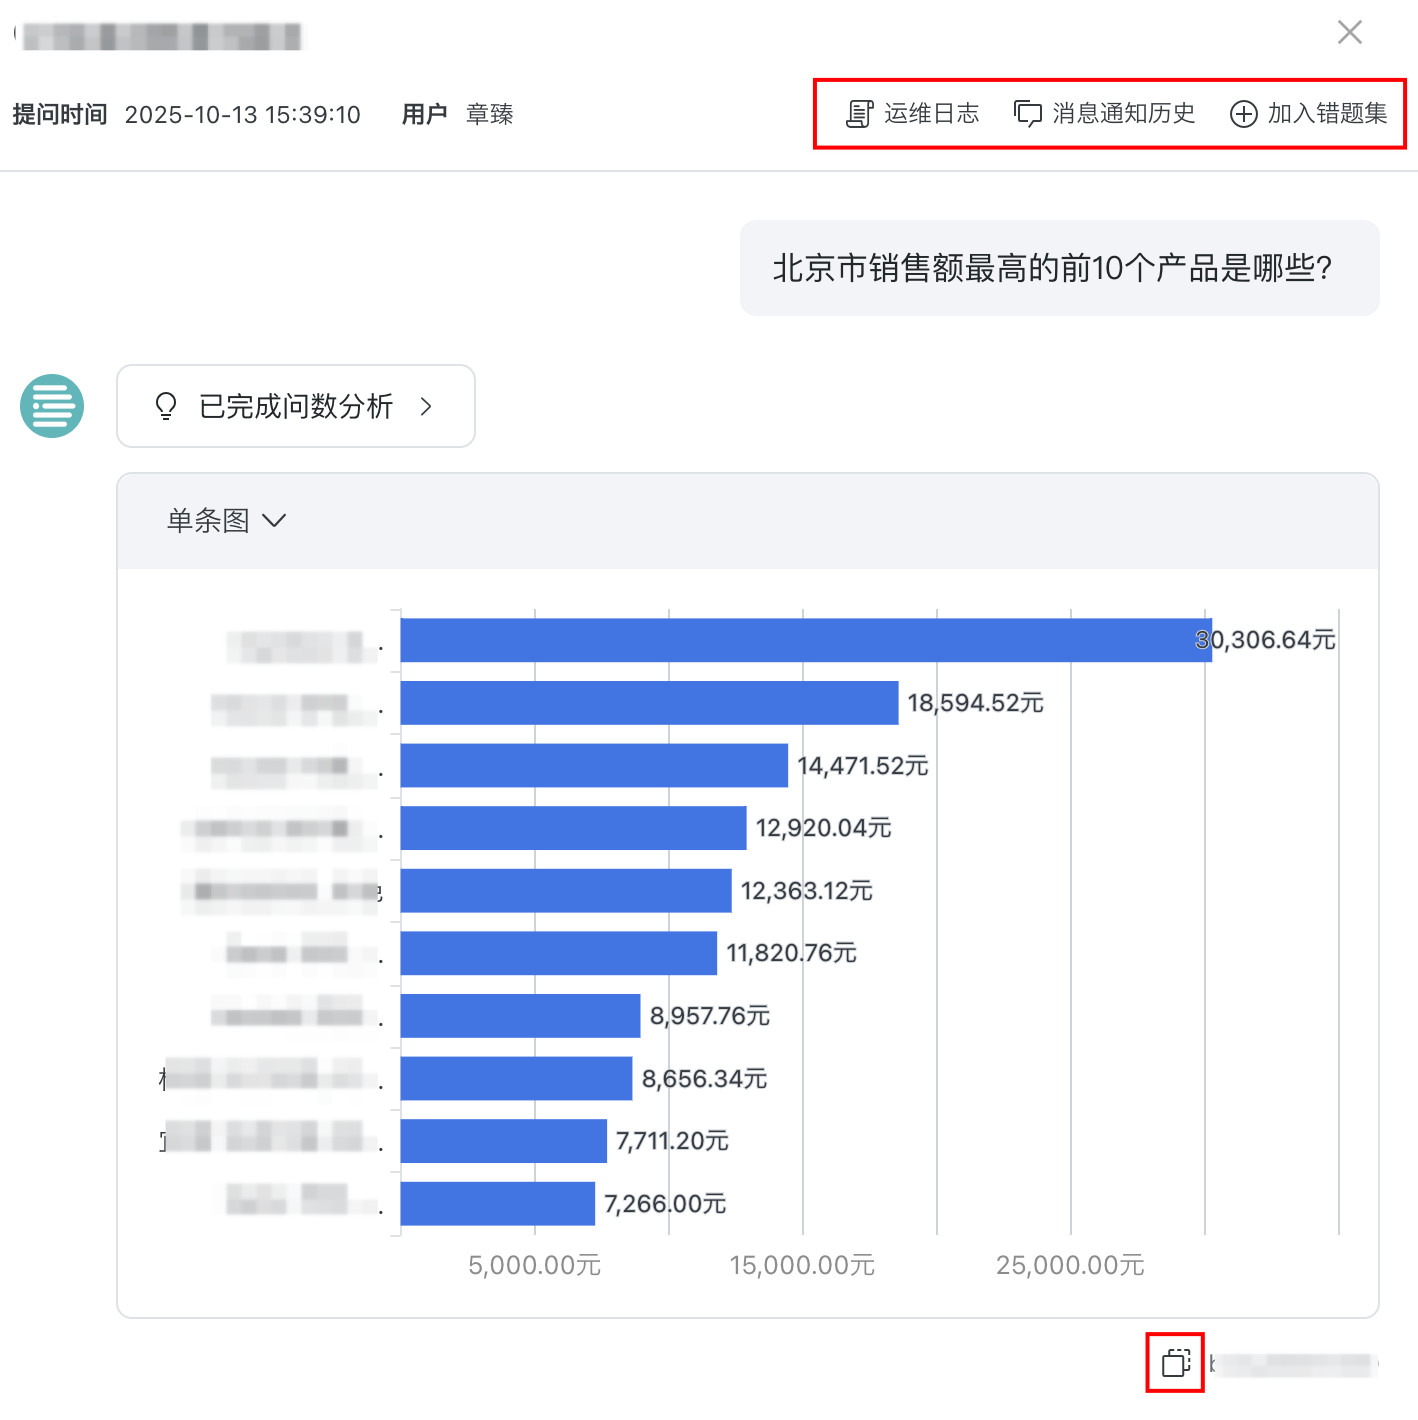
Task: Close the dialog with the X button
Action: tap(1349, 33)
